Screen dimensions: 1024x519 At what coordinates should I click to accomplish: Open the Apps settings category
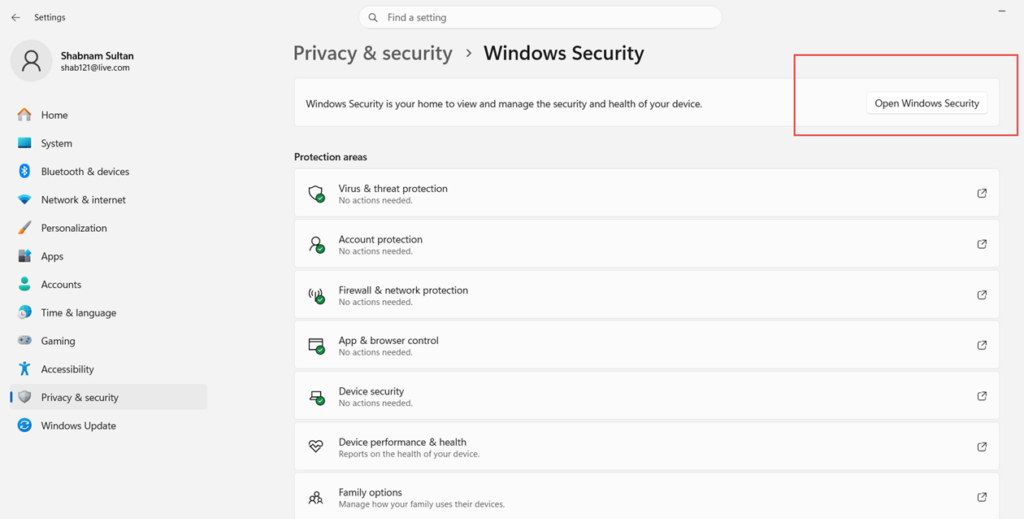108,256
